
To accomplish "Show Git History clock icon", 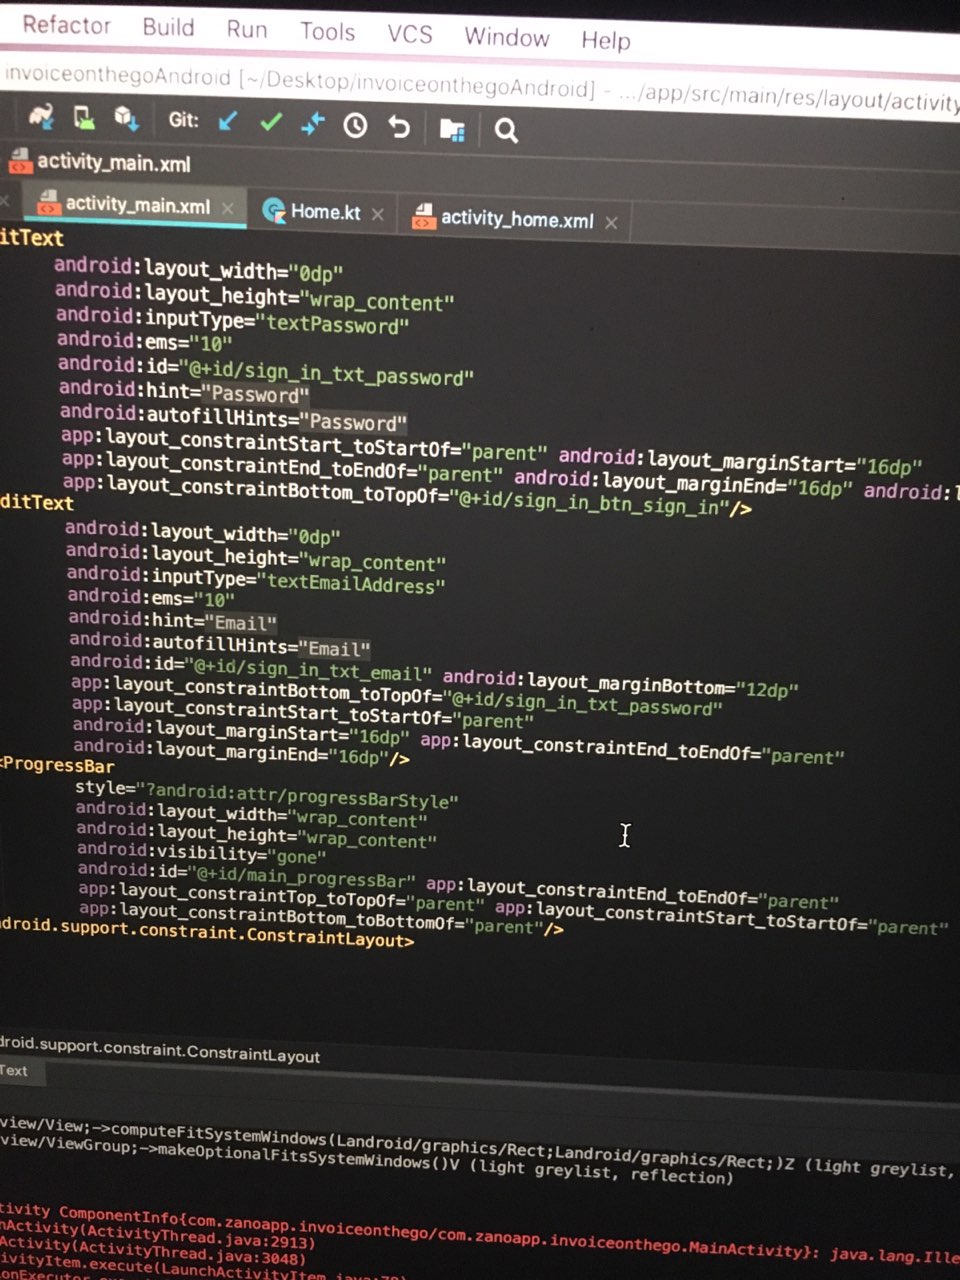I will click(x=355, y=125).
